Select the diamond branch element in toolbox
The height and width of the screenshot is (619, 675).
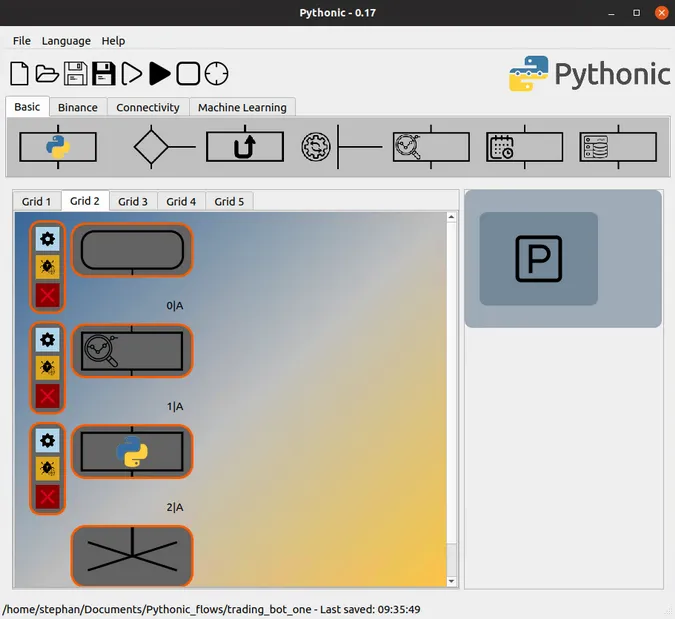[x=152, y=147]
